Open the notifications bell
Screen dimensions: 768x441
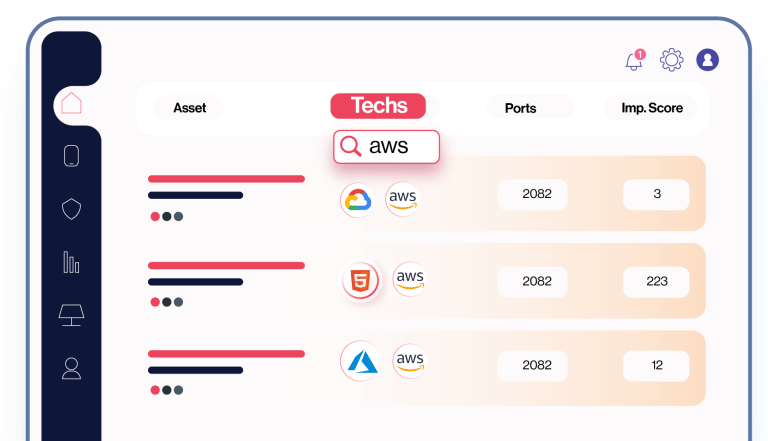634,61
